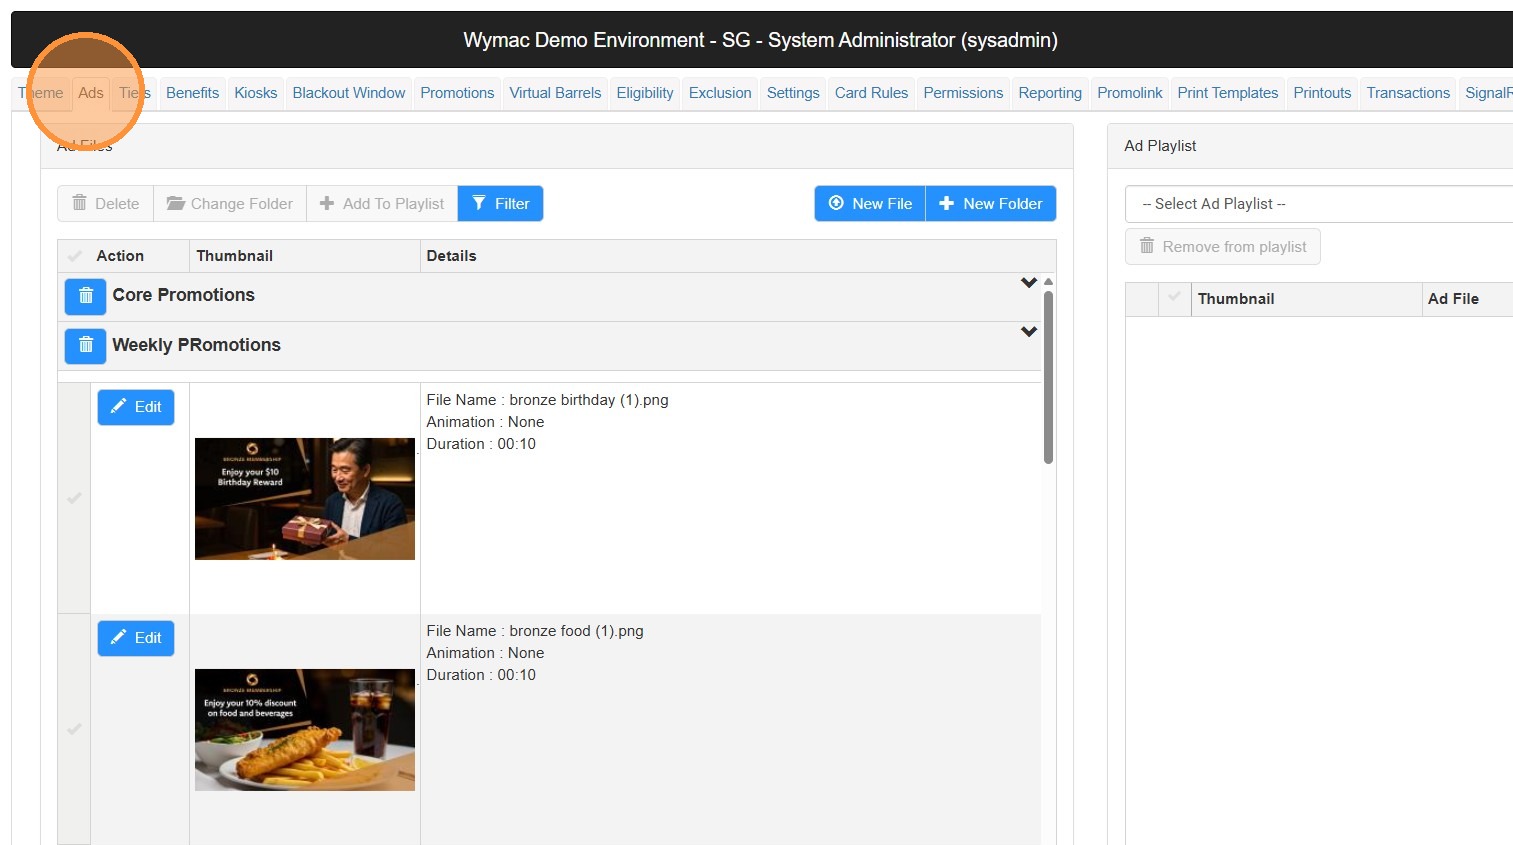The height and width of the screenshot is (845, 1513).
Task: Open the Virtual Barrels tab
Action: coord(555,93)
